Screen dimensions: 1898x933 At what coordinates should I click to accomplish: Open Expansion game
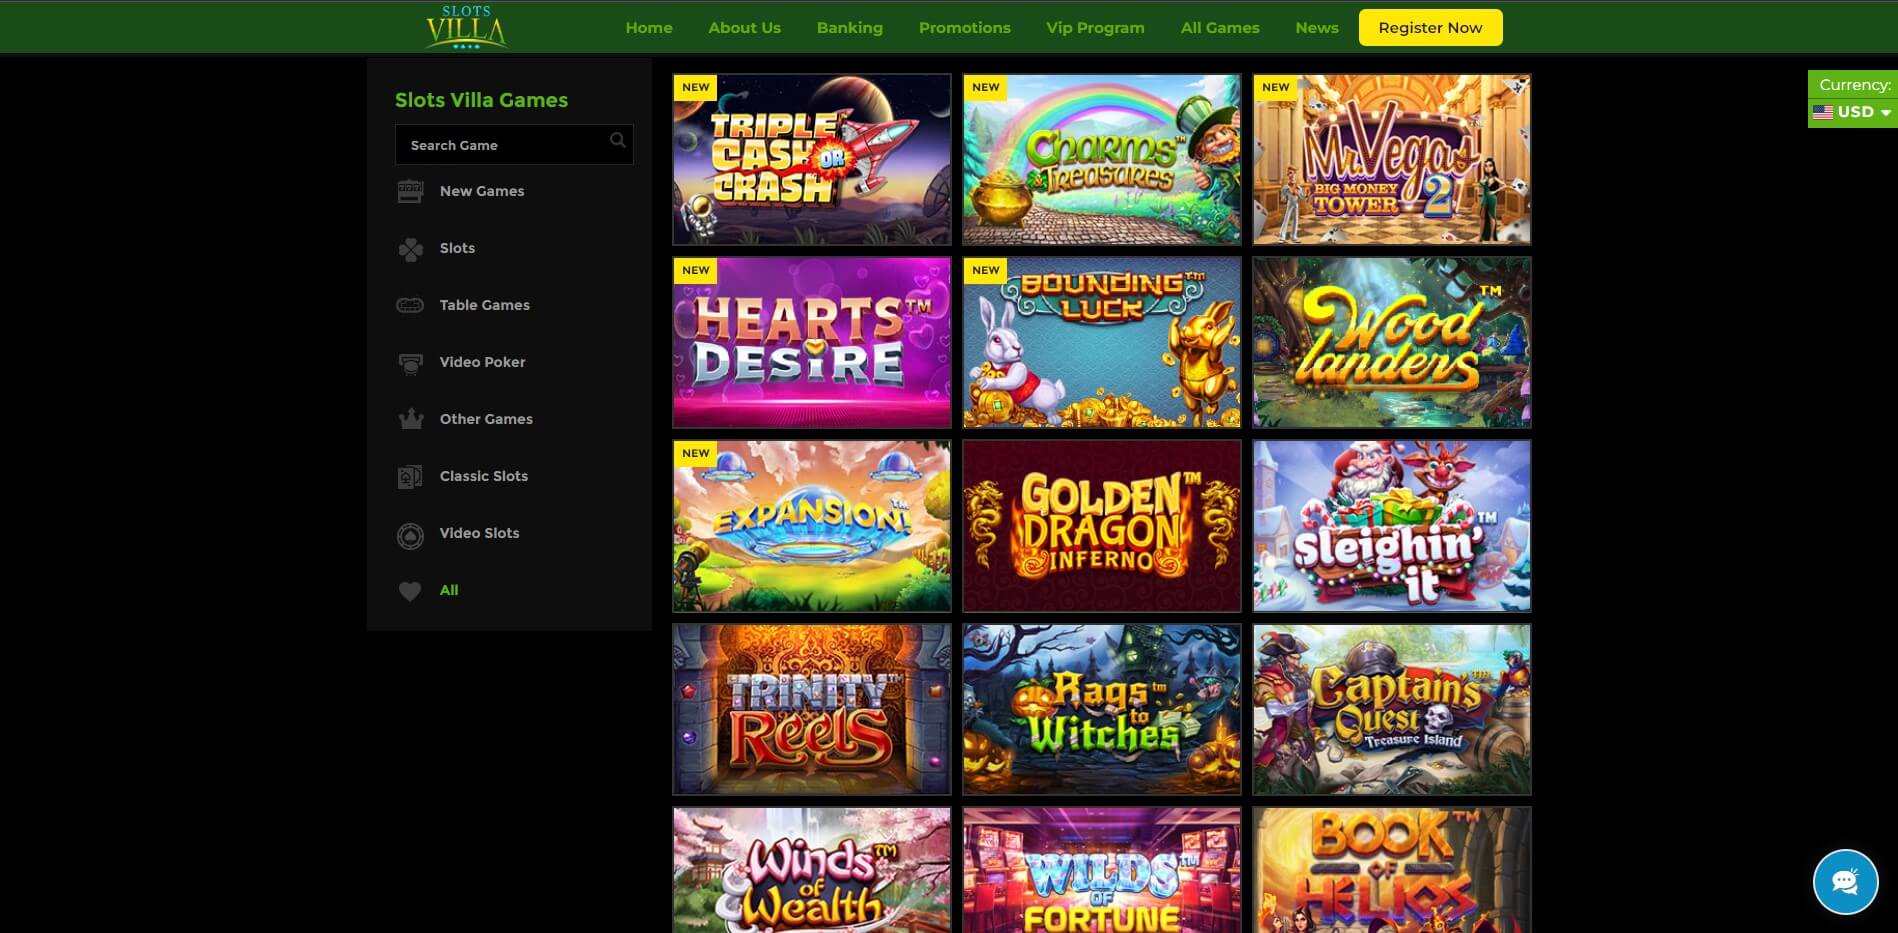coord(812,526)
